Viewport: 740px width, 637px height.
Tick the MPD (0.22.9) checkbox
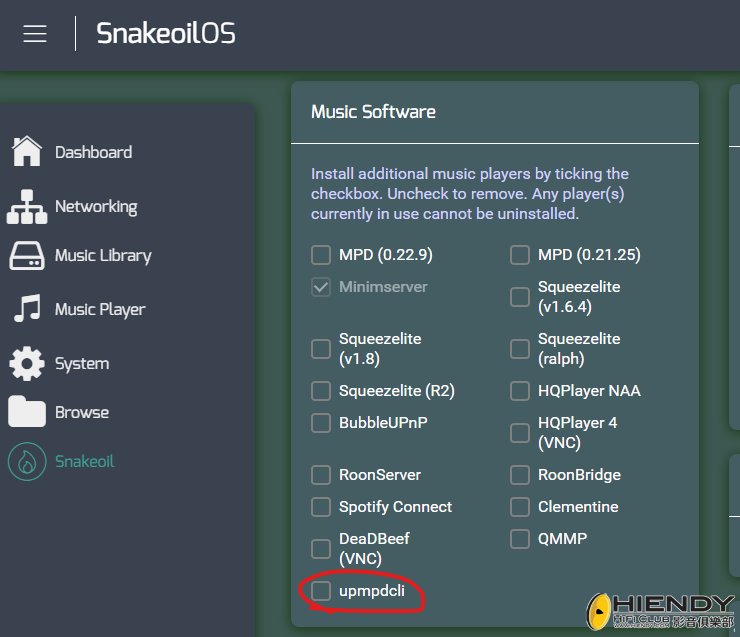click(x=321, y=255)
